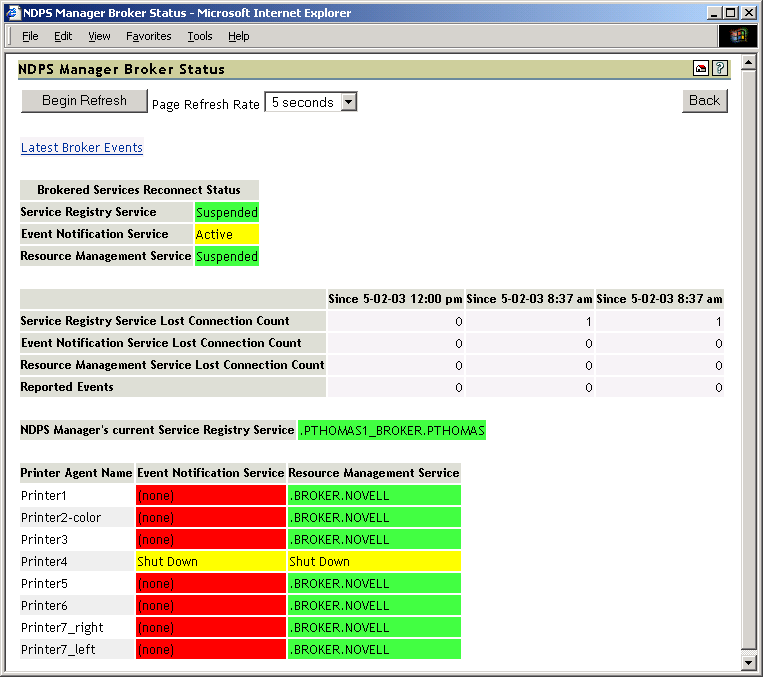Click Since 5-02-03 12:00 pm column header
This screenshot has height=677, width=763.
[395, 299]
